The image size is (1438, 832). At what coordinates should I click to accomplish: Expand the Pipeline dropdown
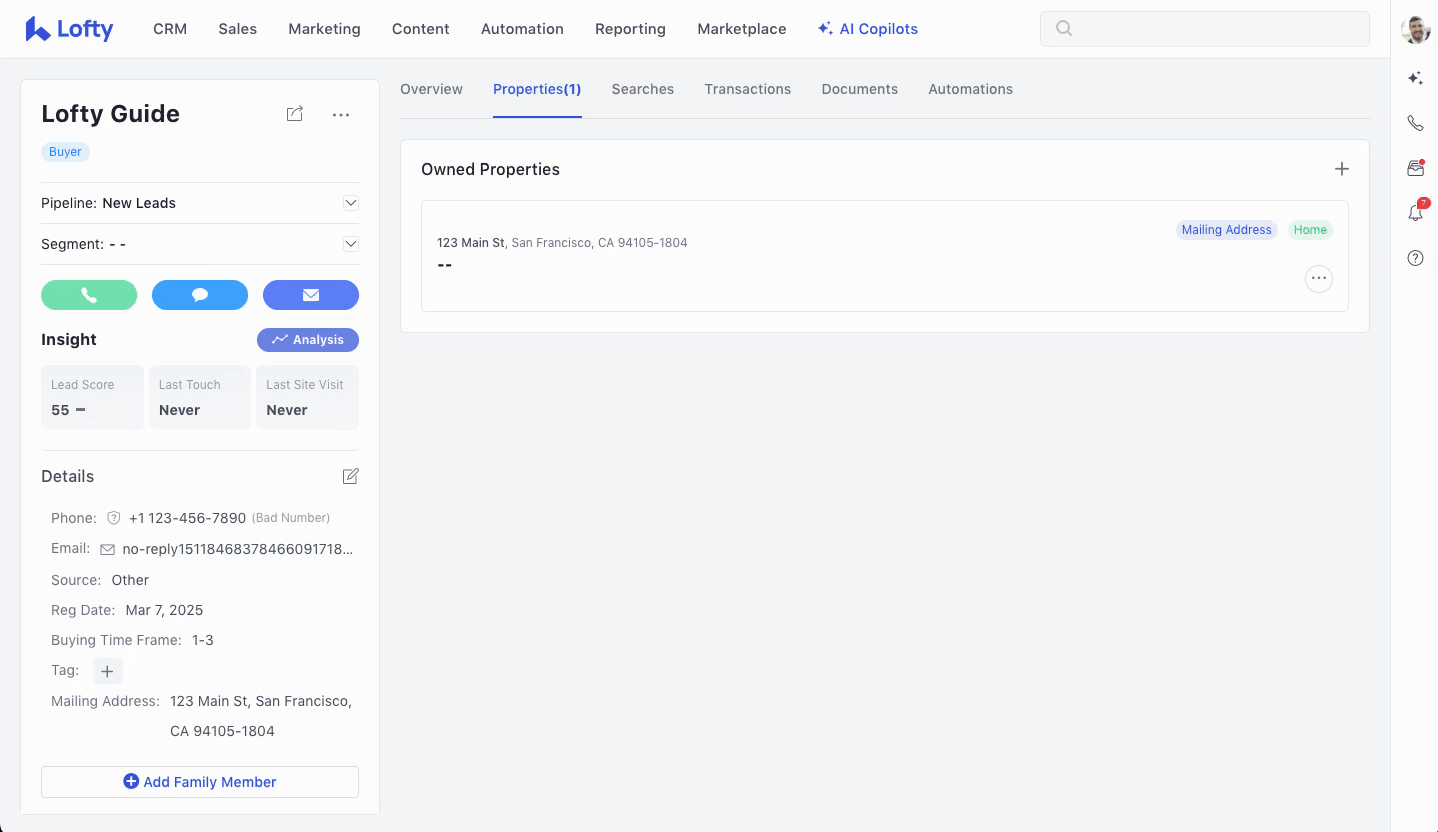pos(351,203)
